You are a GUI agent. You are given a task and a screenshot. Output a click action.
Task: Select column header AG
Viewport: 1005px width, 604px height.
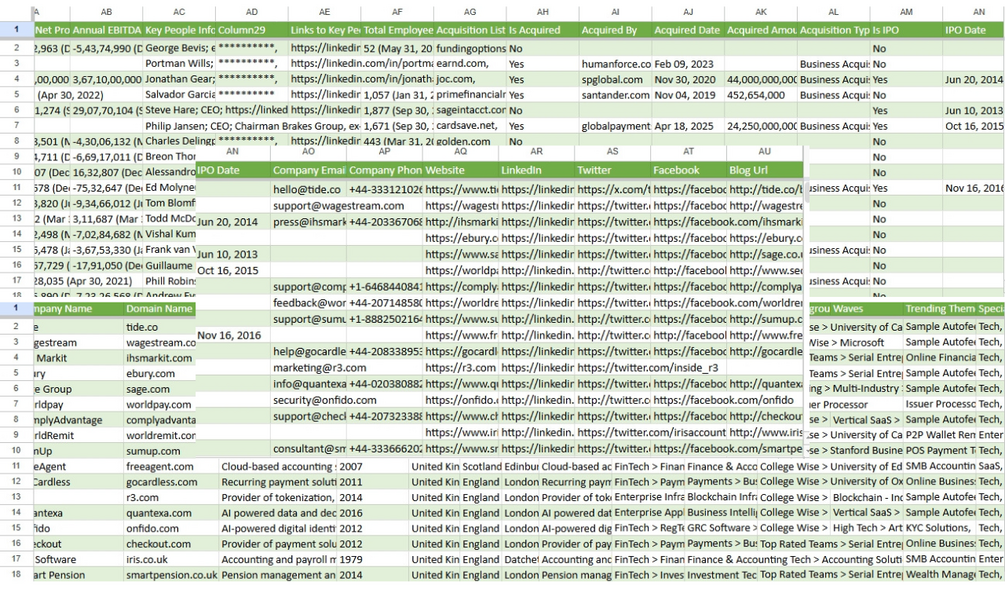coord(470,12)
